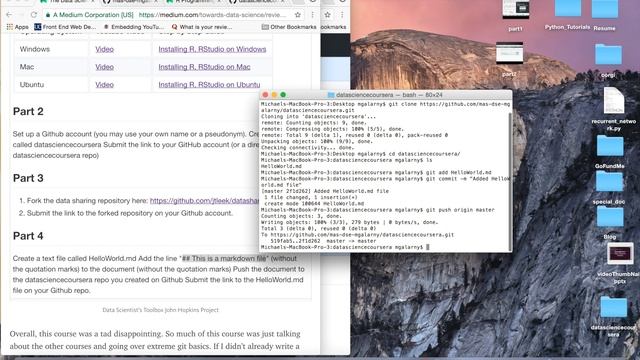Click the Terminal cursor on the last prompt
Screen dimensions: 640x360
pos(428,247)
